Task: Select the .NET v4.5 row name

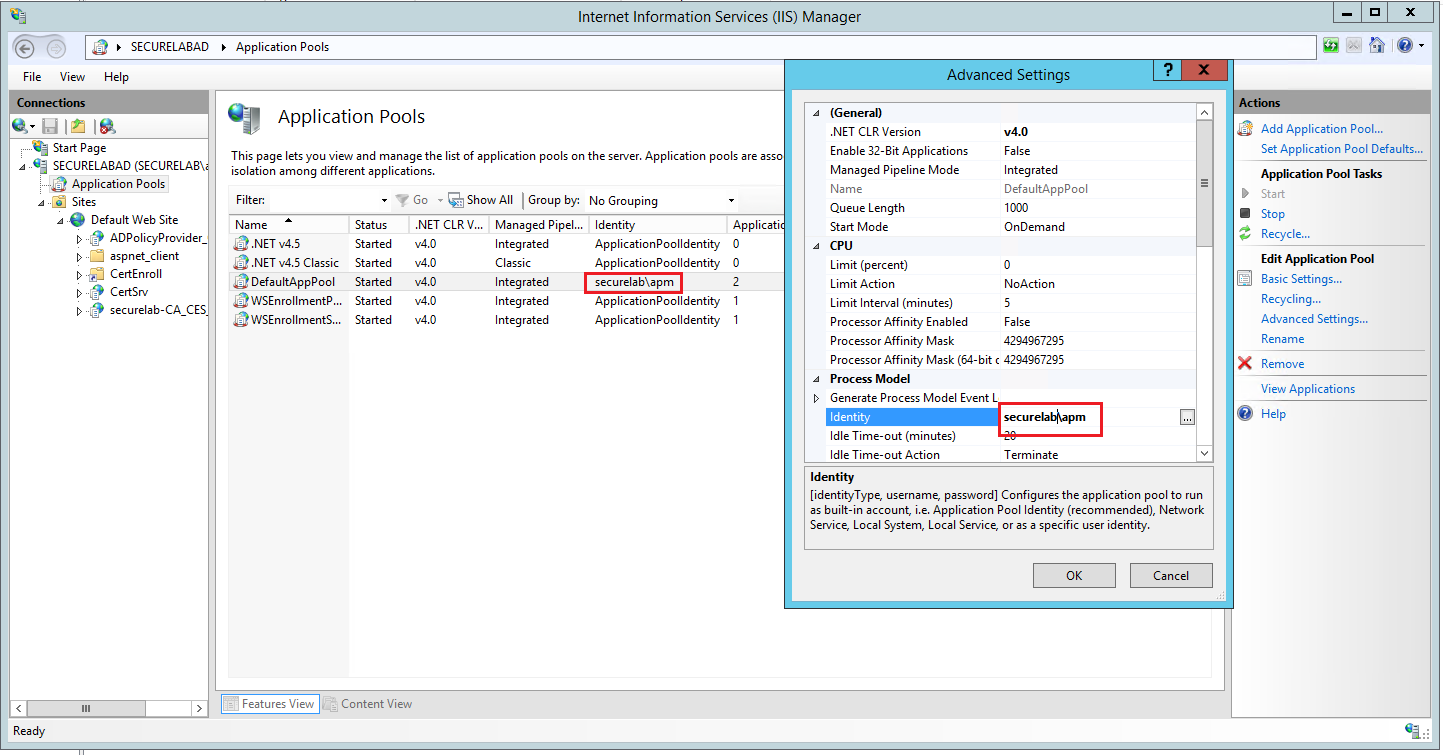Action: tap(274, 244)
